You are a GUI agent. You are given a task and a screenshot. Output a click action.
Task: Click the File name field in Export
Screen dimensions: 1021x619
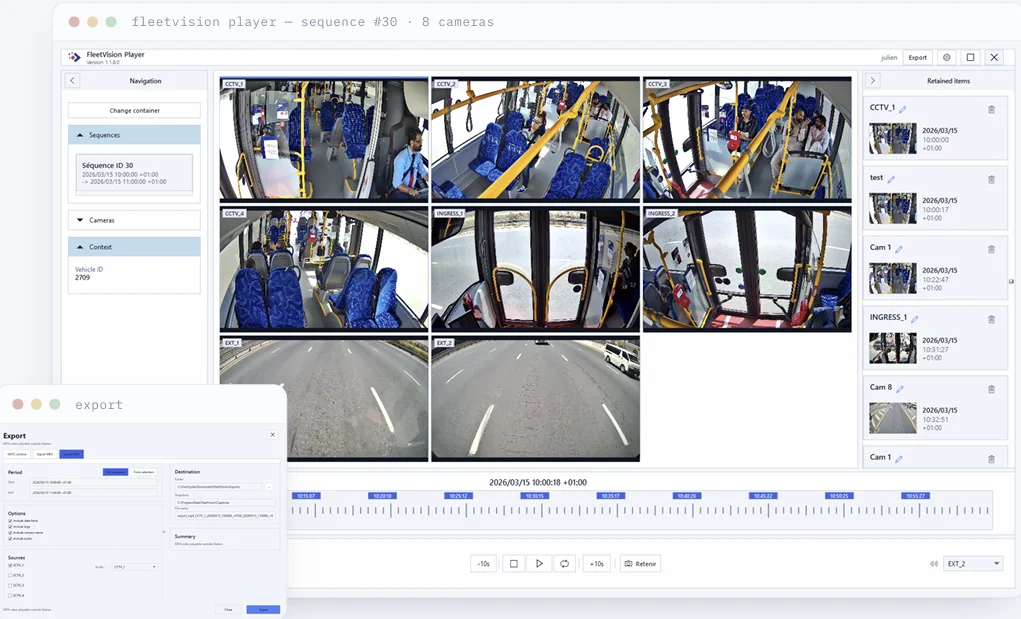click(225, 516)
